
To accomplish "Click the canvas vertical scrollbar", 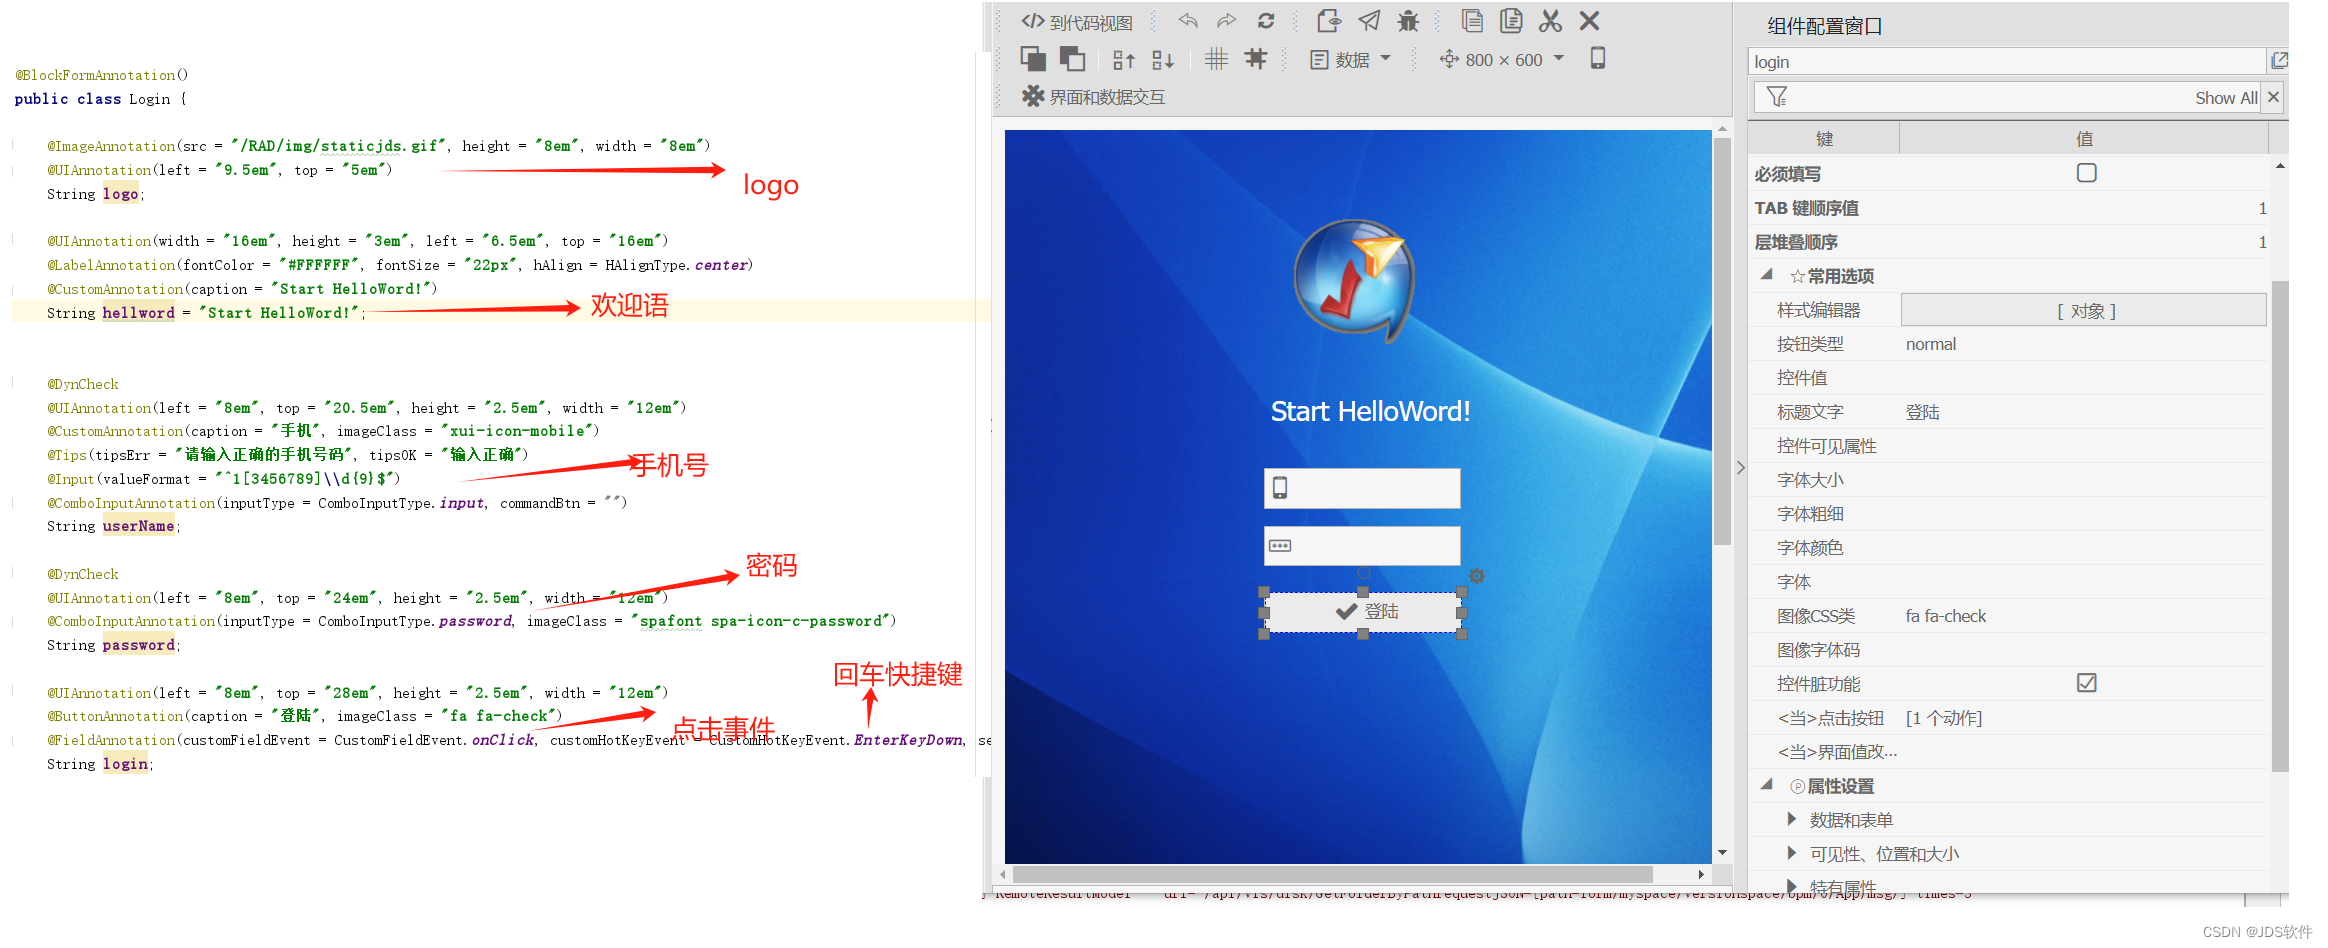I will point(1722,340).
